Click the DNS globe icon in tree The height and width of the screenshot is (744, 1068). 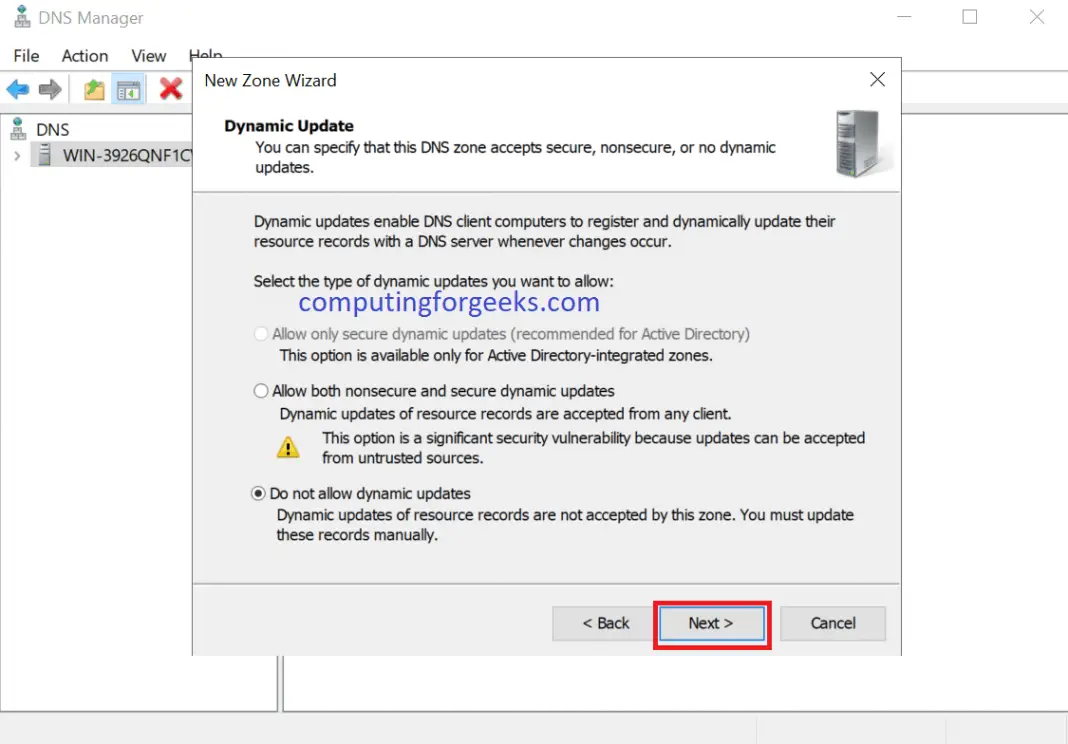point(18,128)
